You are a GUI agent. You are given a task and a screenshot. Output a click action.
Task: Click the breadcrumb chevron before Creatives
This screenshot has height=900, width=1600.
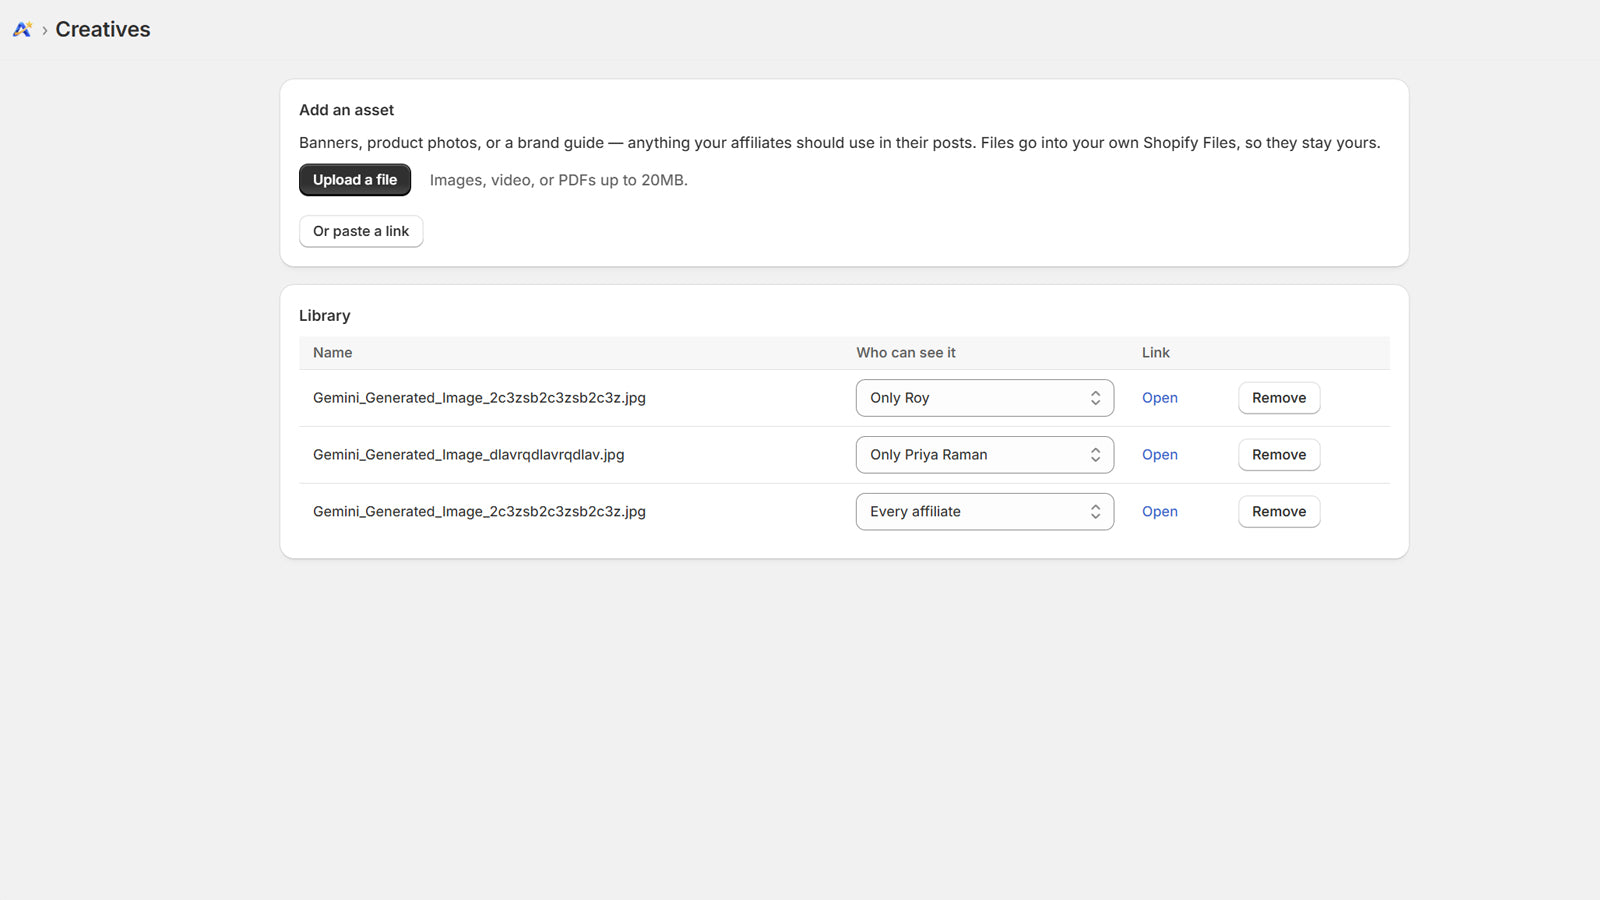pos(45,30)
